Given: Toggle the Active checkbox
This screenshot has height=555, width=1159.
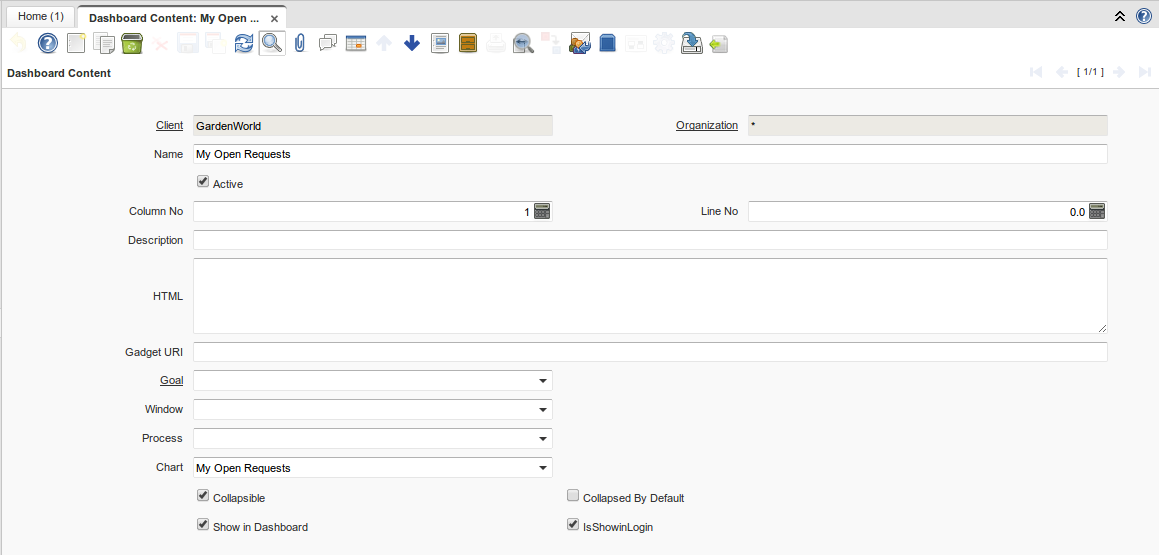Looking at the screenshot, I should click(x=203, y=181).
